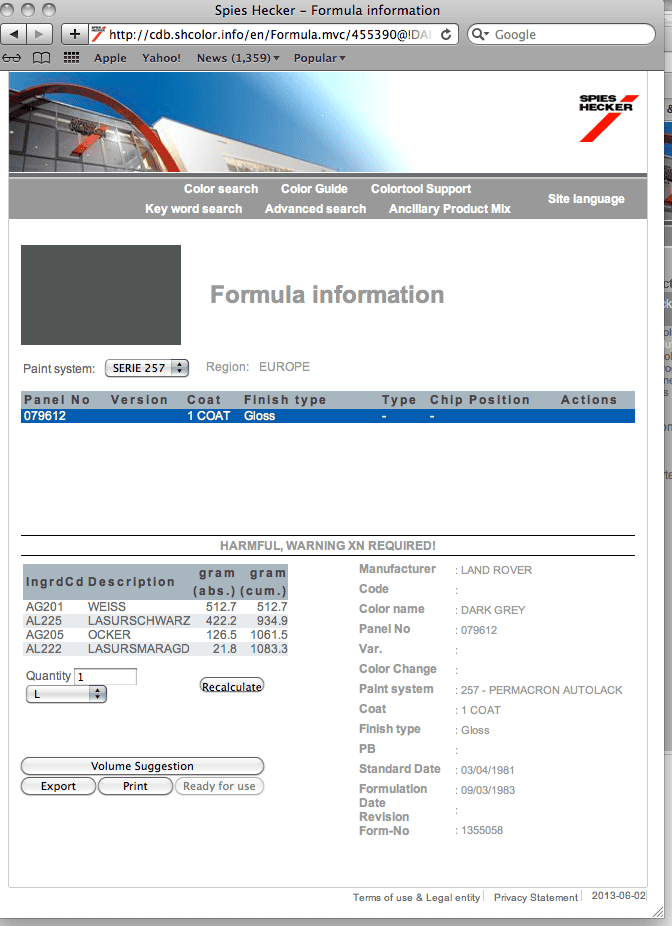Viewport: 672px width, 926px height.
Task: Open Privacy Statement link
Action: coord(536,898)
